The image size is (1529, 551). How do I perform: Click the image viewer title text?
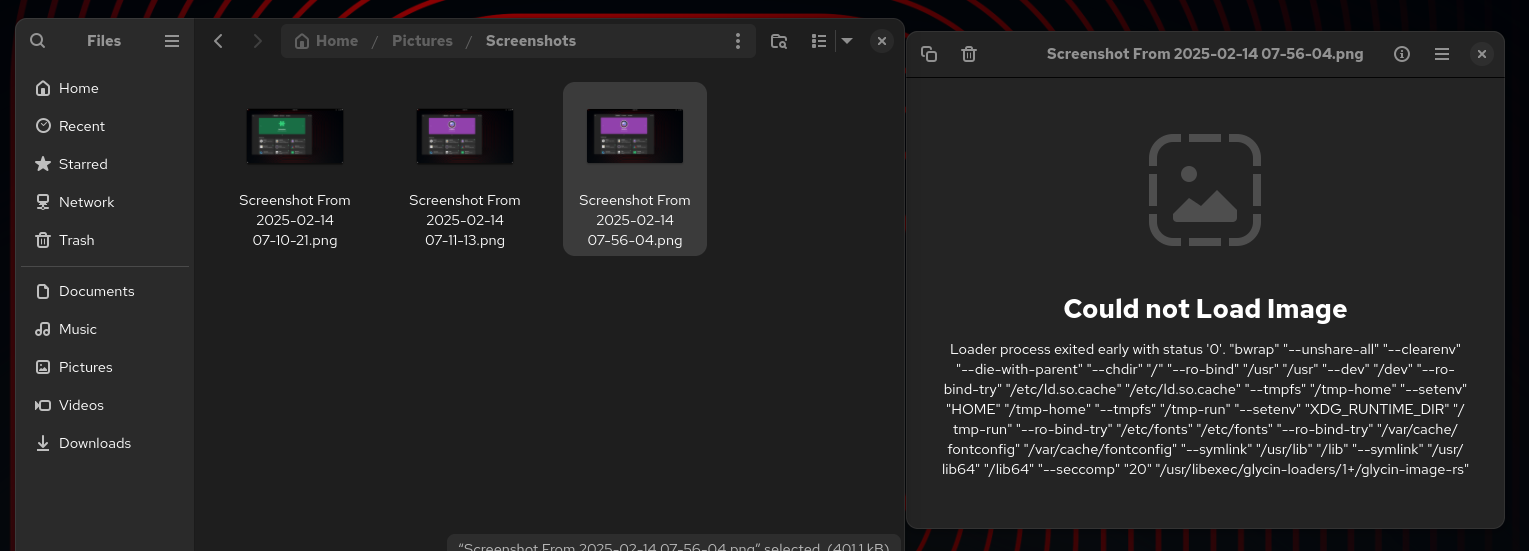(1205, 54)
